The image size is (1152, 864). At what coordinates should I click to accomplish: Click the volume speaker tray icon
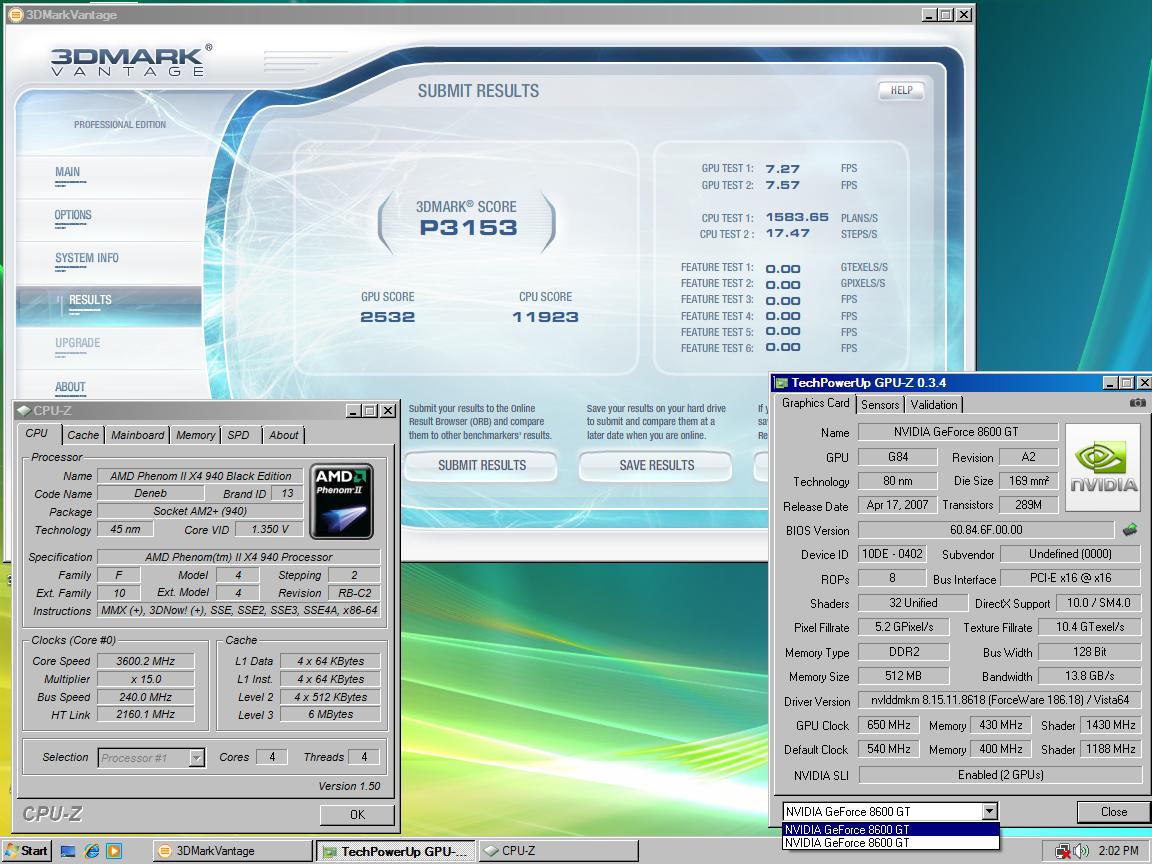[1081, 851]
